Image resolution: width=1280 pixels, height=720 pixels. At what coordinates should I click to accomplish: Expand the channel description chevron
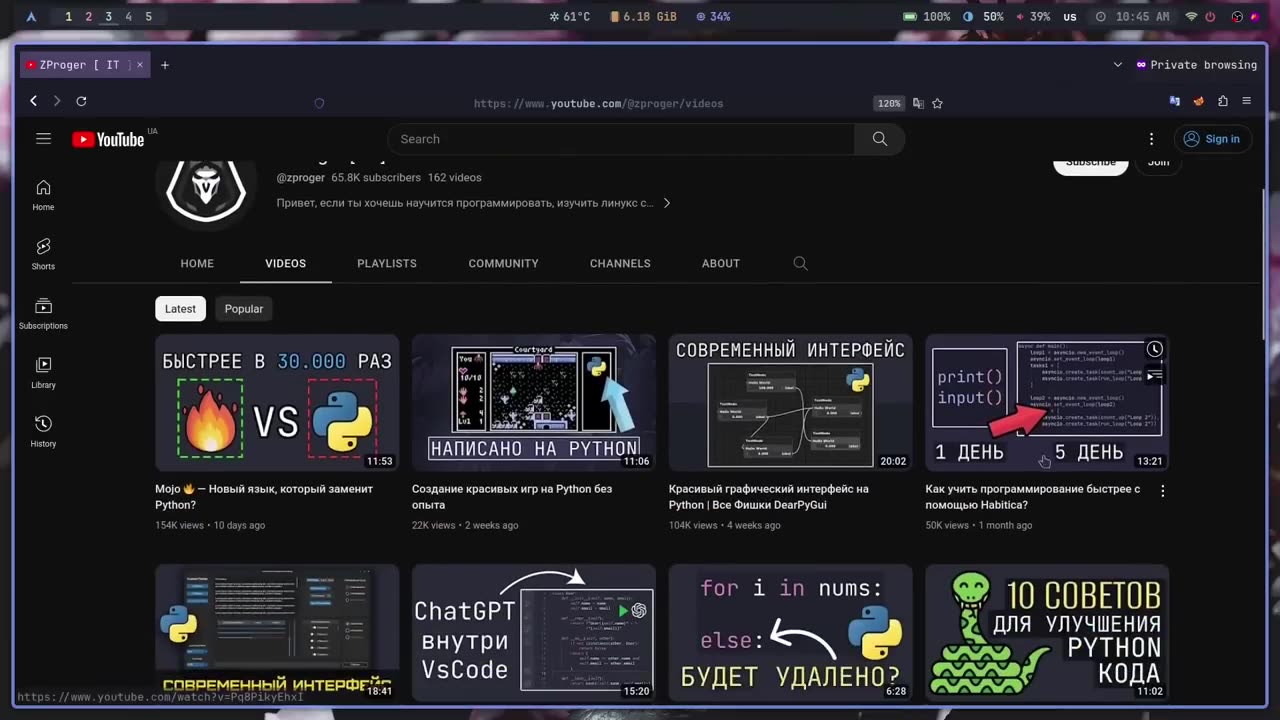[x=667, y=203]
